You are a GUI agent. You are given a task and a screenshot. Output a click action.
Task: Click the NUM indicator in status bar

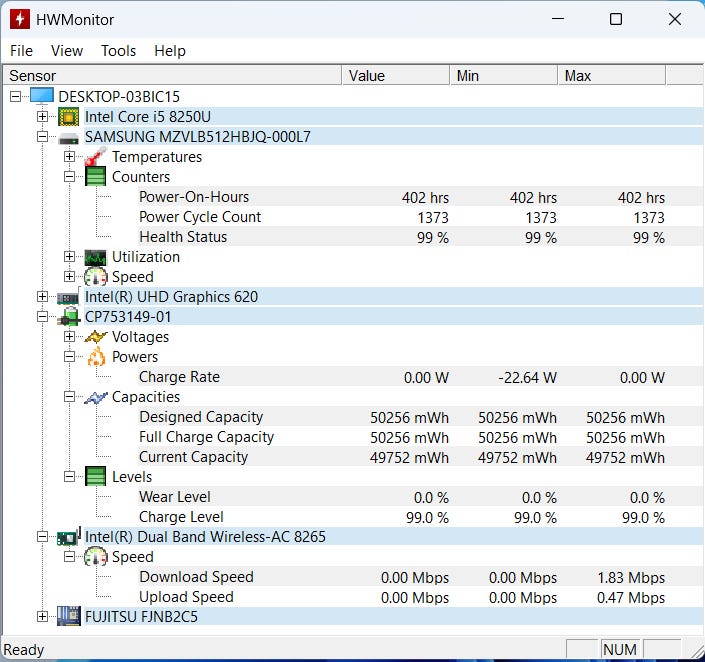(620, 649)
